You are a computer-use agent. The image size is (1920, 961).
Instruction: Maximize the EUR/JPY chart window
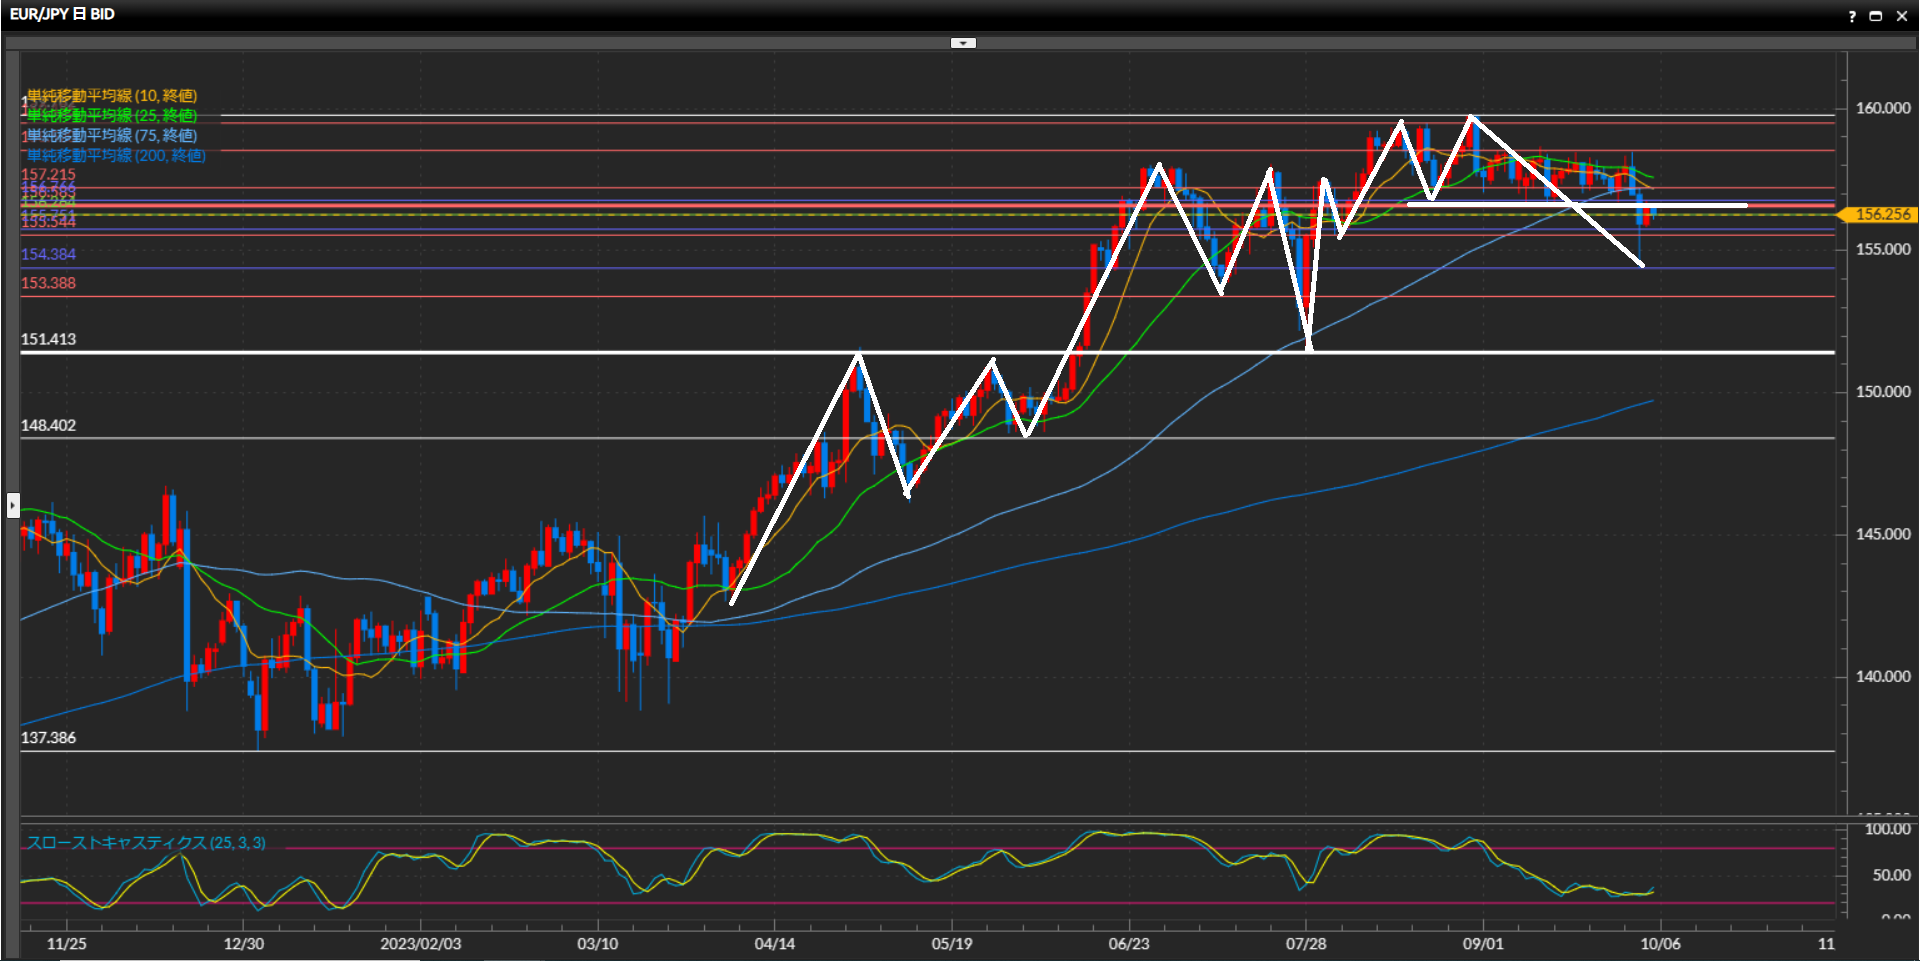[x=1876, y=16]
